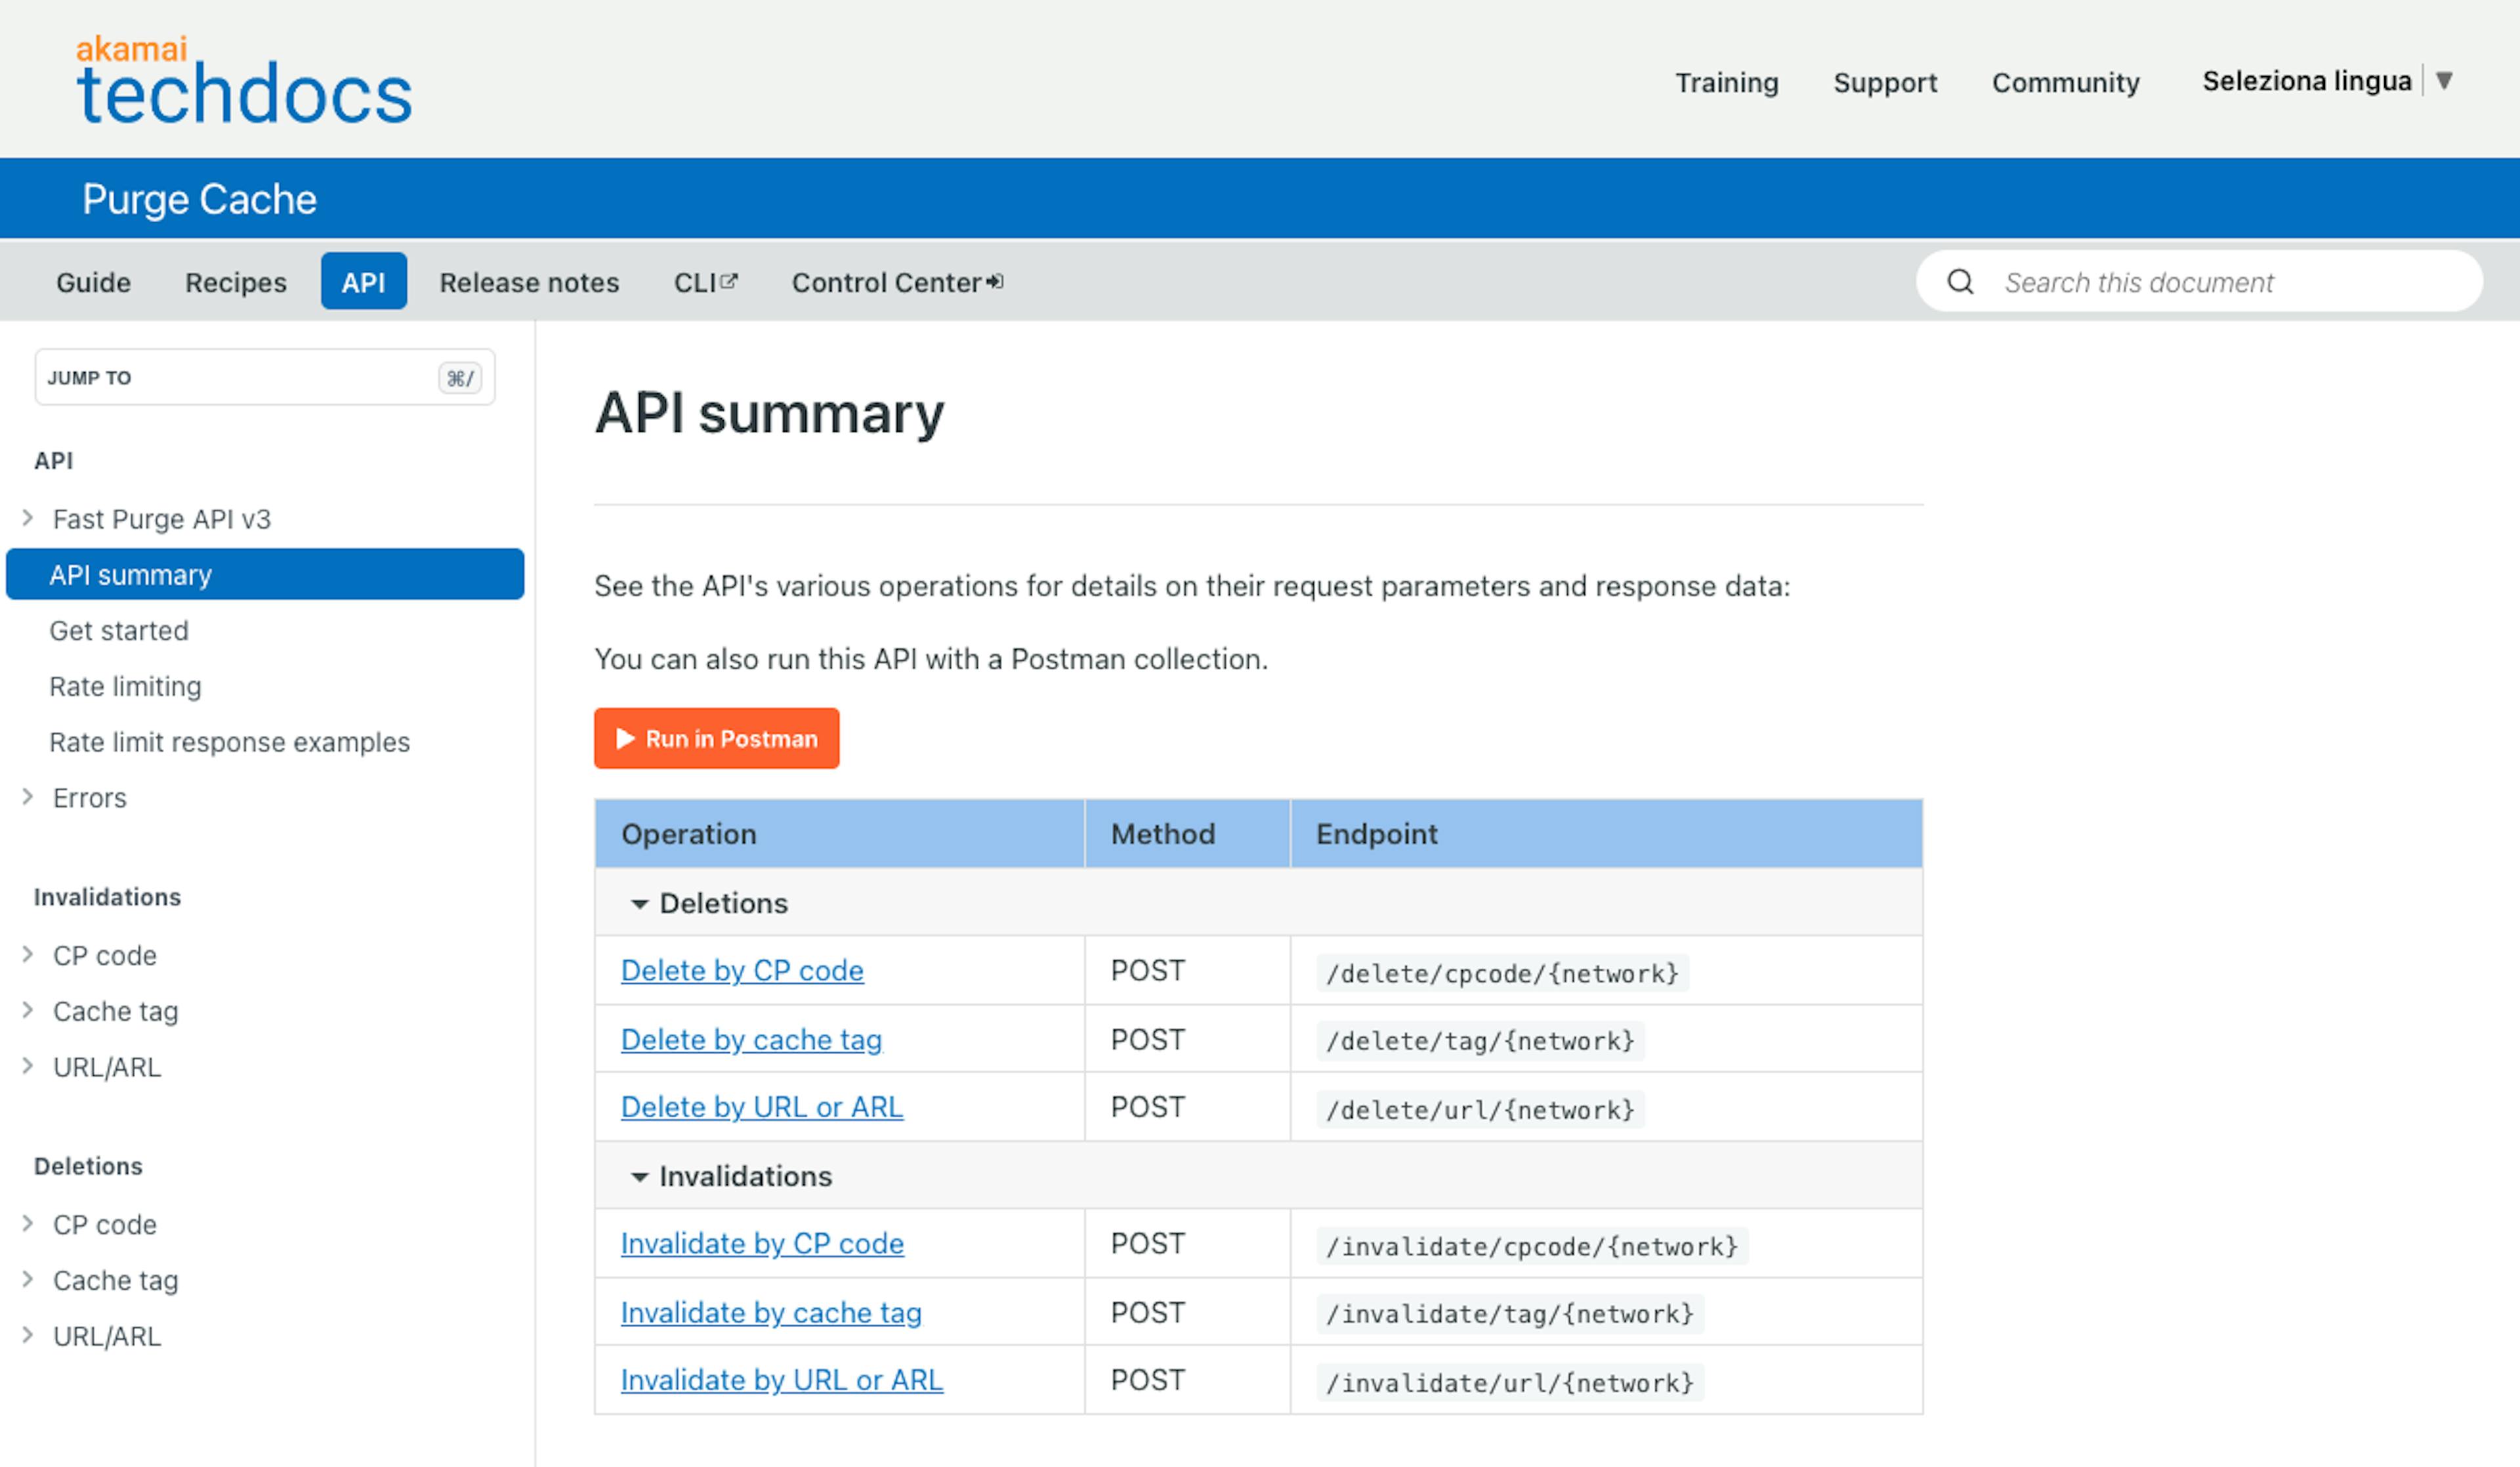Click POST in the Delete by CP code row

coord(1148,970)
